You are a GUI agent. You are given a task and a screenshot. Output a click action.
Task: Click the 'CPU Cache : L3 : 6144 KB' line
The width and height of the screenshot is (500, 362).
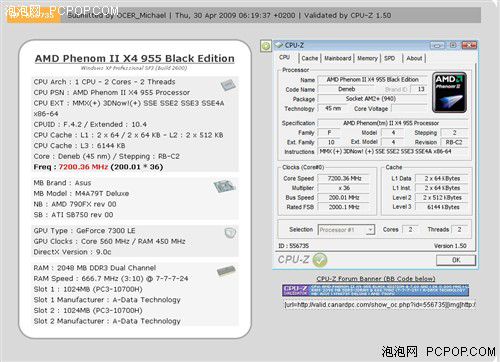point(79,146)
